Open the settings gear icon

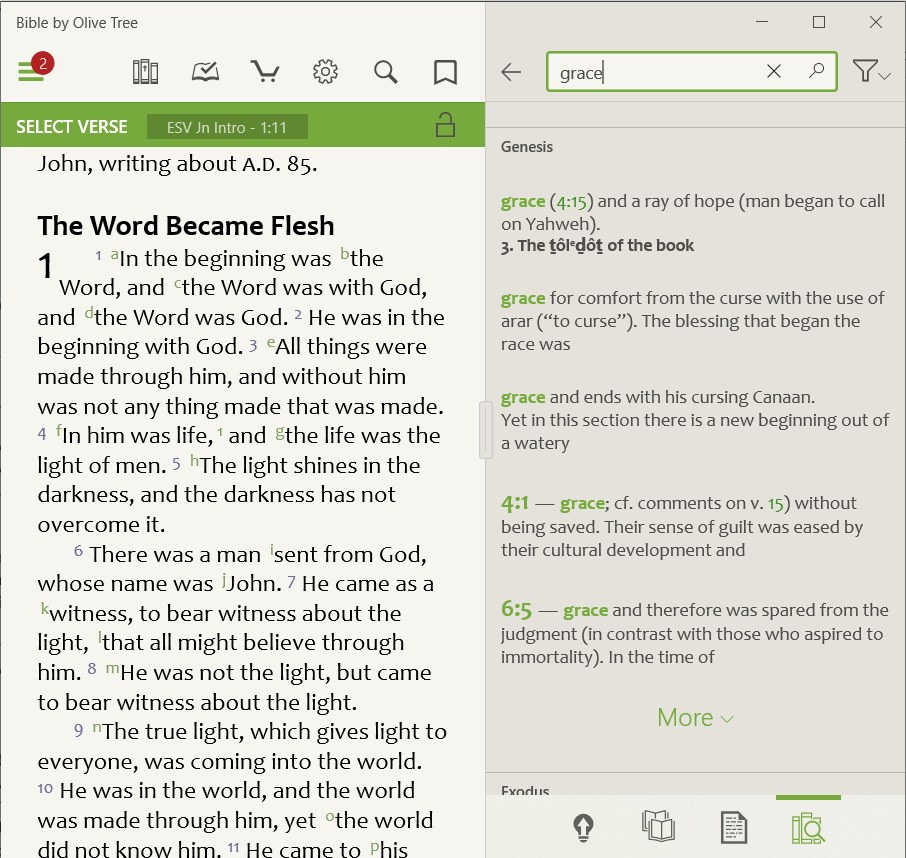(x=325, y=72)
